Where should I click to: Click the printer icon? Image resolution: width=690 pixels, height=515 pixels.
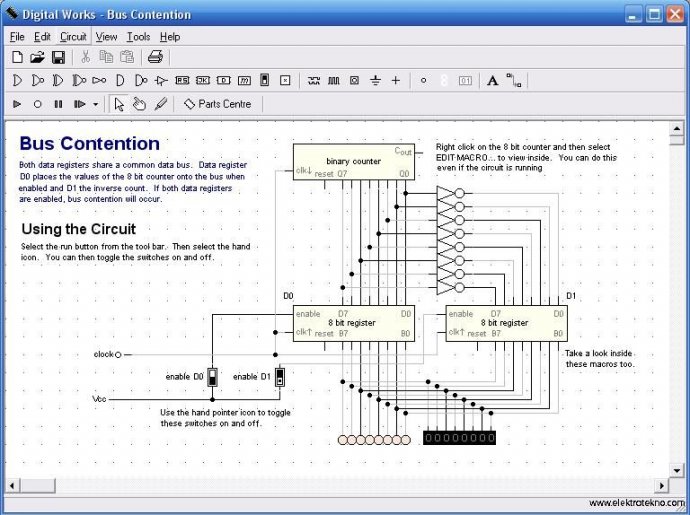[155, 57]
